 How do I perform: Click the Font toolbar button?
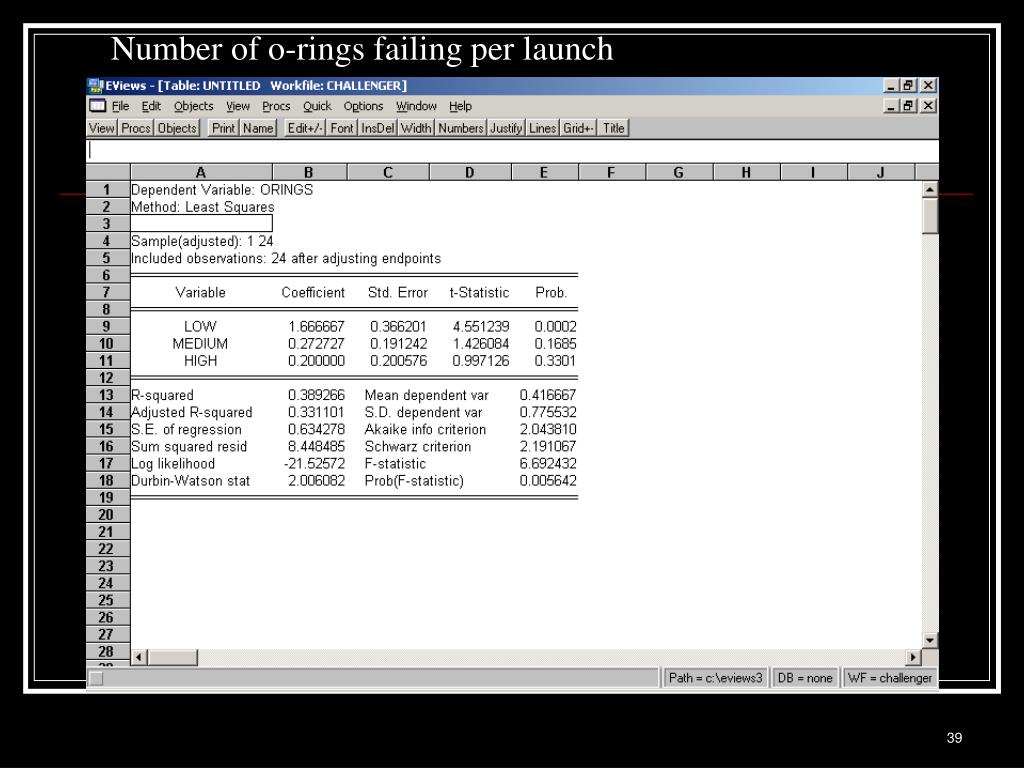point(342,128)
